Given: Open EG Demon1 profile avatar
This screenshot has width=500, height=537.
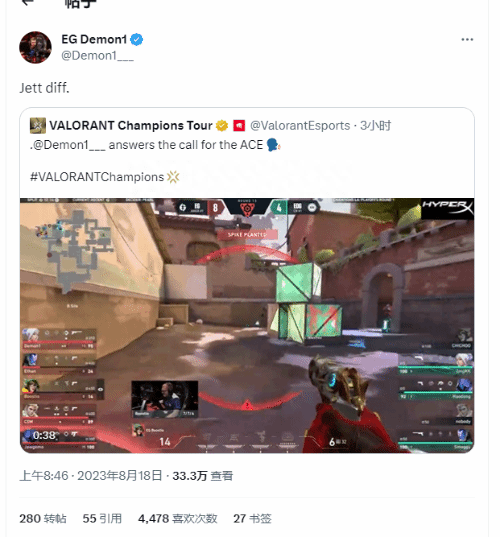Looking at the screenshot, I should point(35,47).
